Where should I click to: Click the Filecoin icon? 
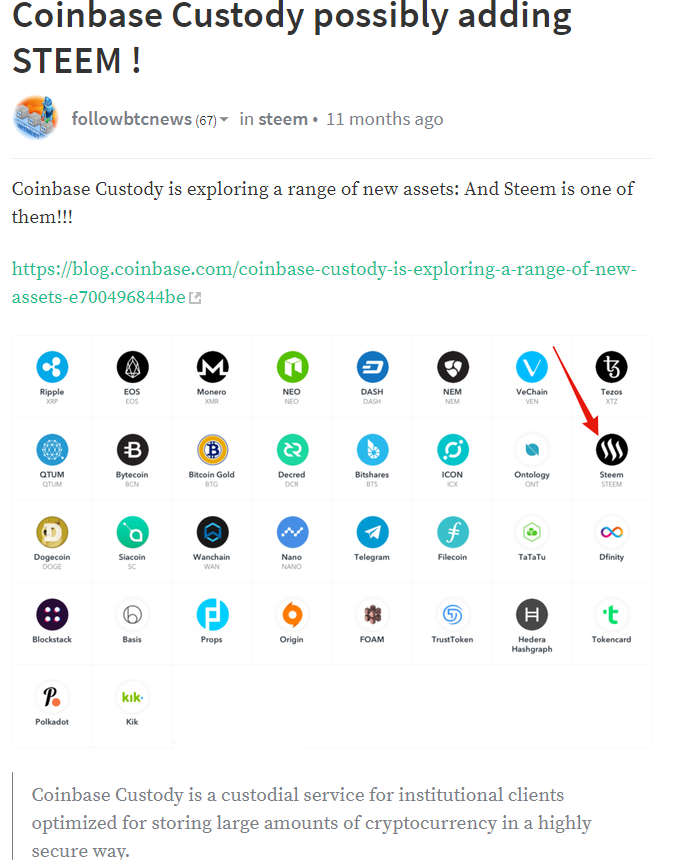(452, 532)
